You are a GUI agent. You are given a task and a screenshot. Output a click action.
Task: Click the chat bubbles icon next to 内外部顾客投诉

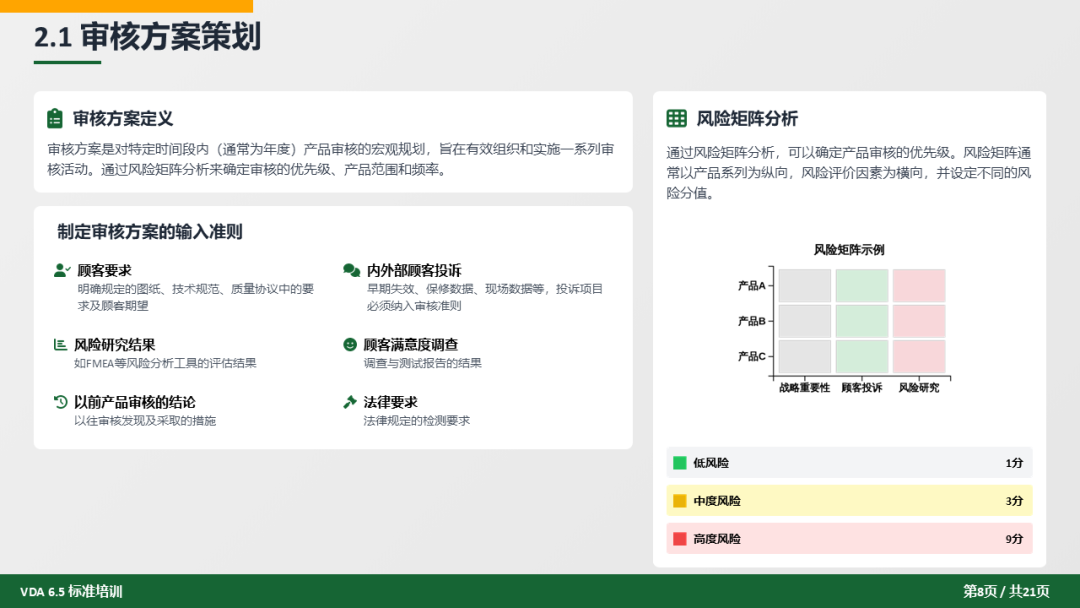(x=351, y=270)
